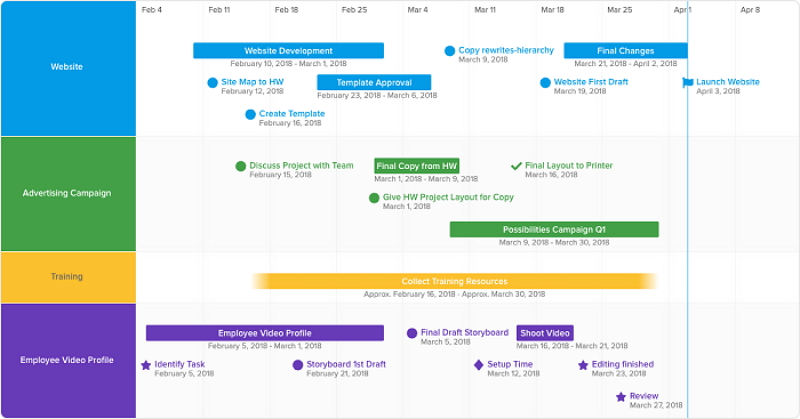Select the Copy rewrites-hierarchy circle marker
Screen dimensions: 800x419
450,51
